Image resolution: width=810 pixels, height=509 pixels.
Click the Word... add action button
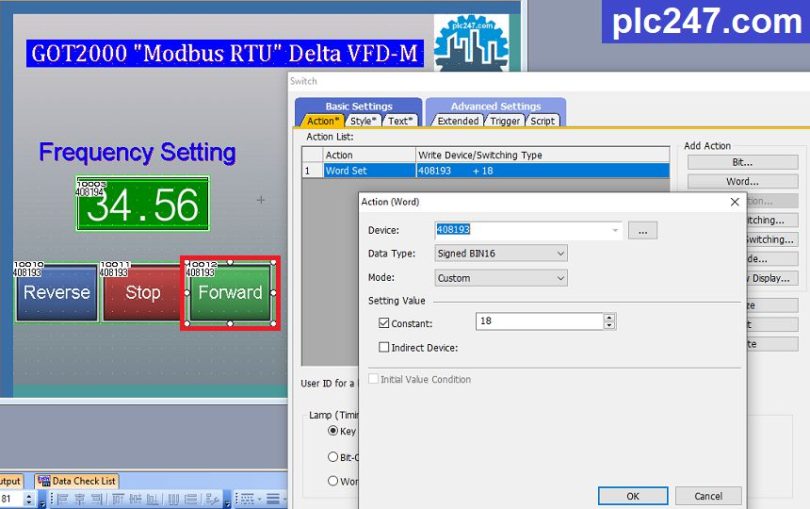(742, 181)
